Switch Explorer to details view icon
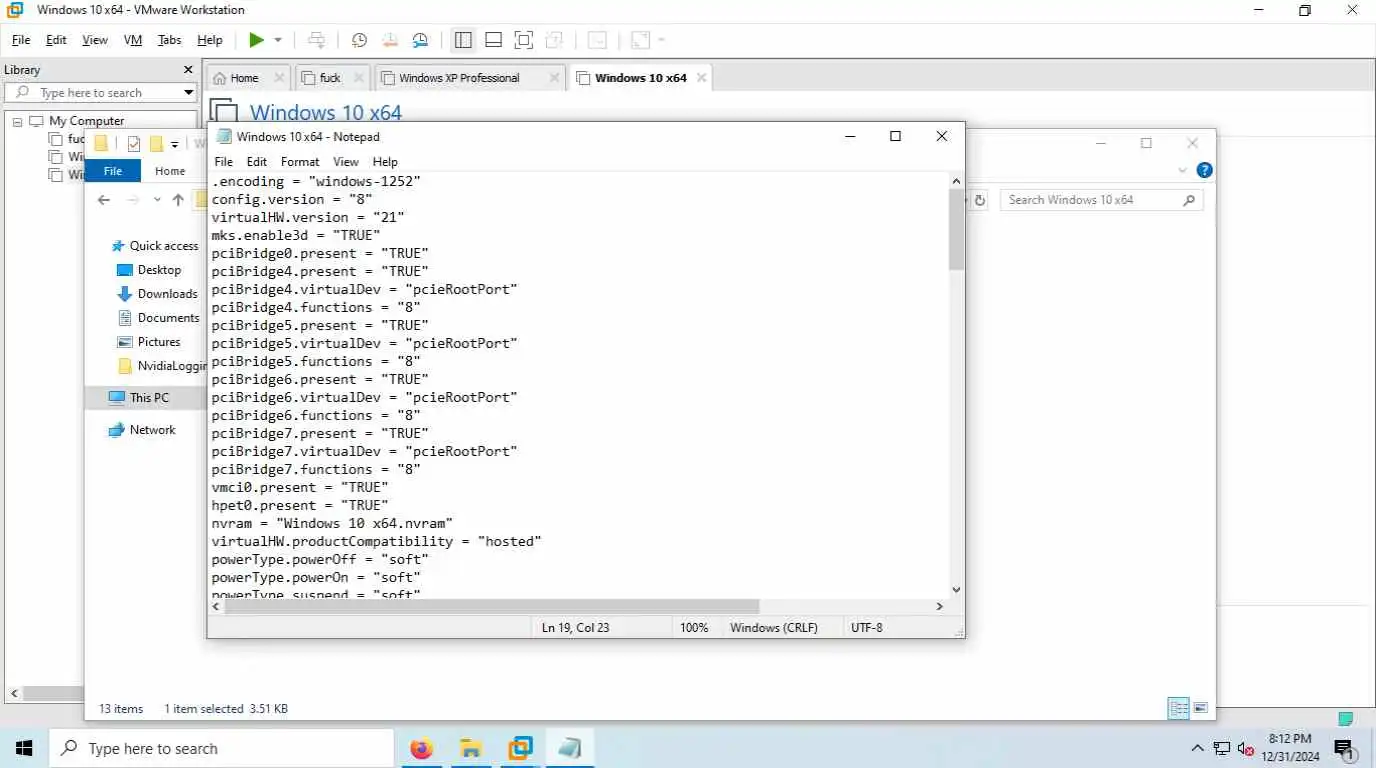 click(1179, 708)
